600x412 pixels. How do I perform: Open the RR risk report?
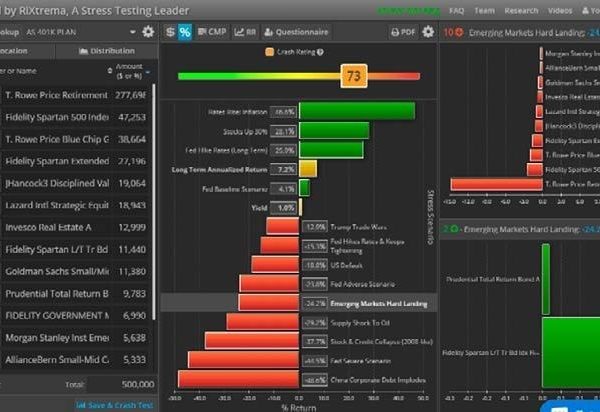point(244,32)
